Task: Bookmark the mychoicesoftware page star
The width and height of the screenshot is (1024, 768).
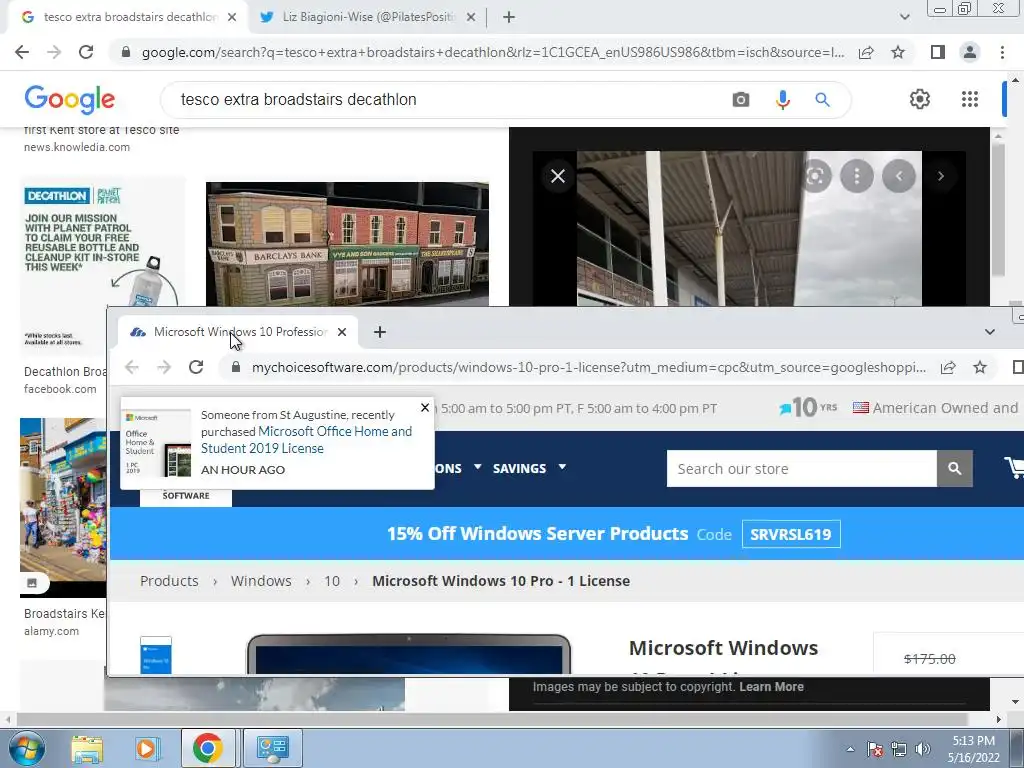Action: (x=980, y=367)
